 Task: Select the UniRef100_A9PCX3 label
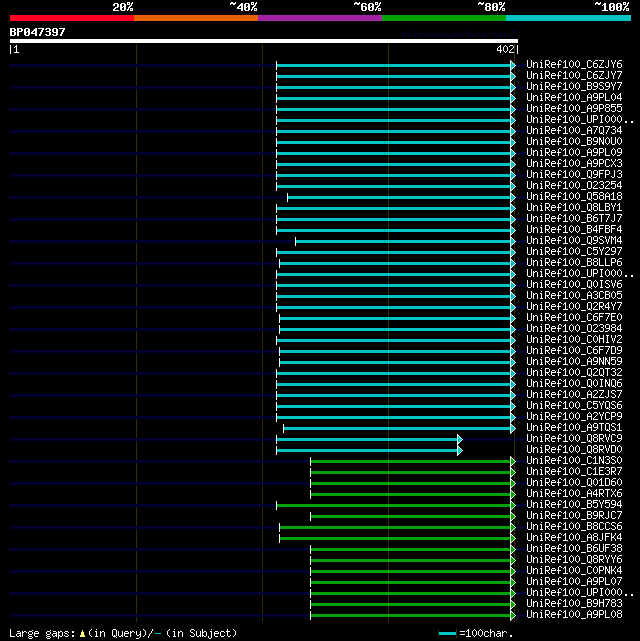[x=574, y=164]
